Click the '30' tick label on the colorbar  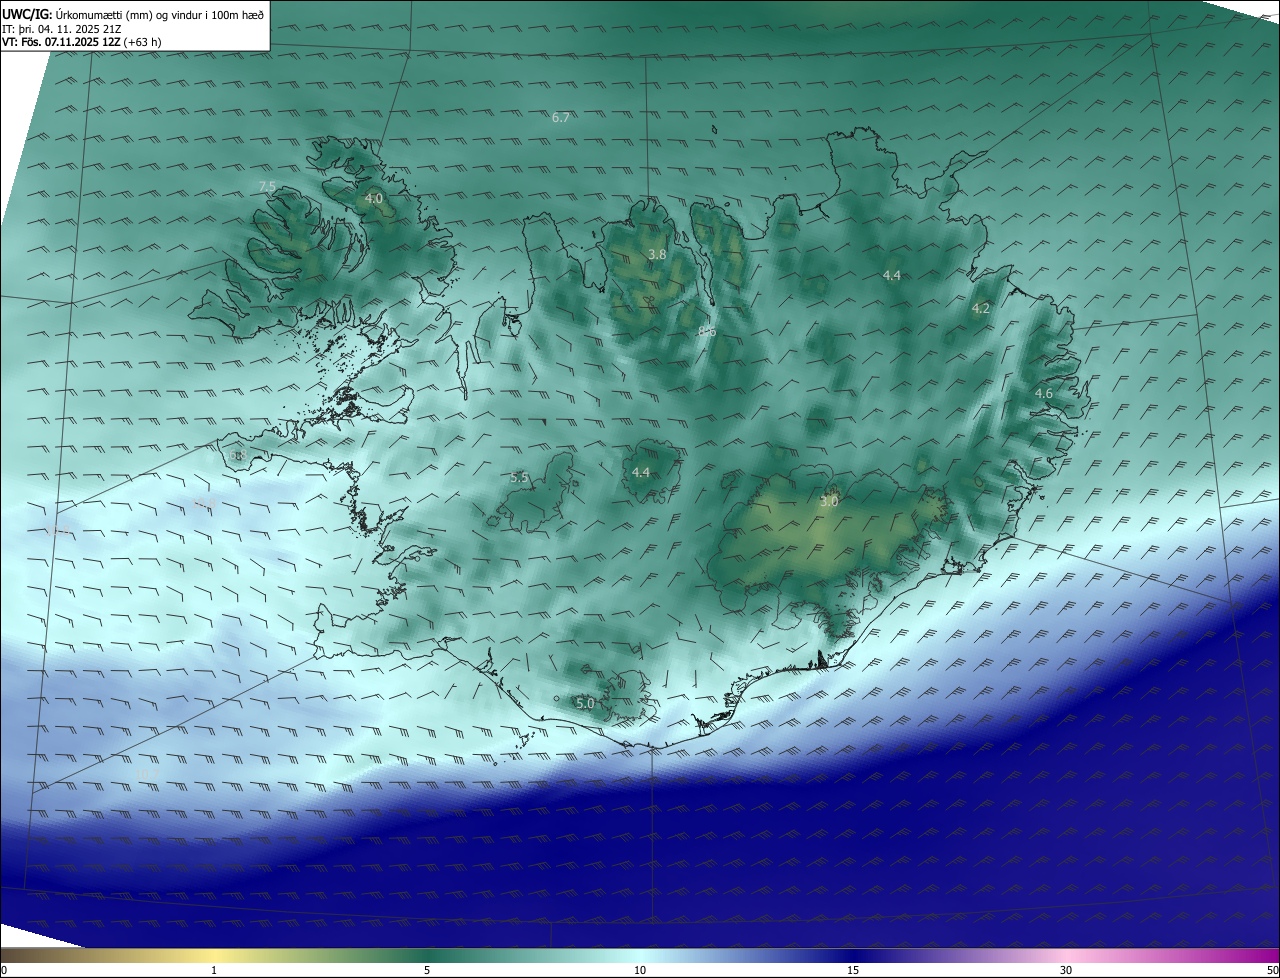(1066, 970)
